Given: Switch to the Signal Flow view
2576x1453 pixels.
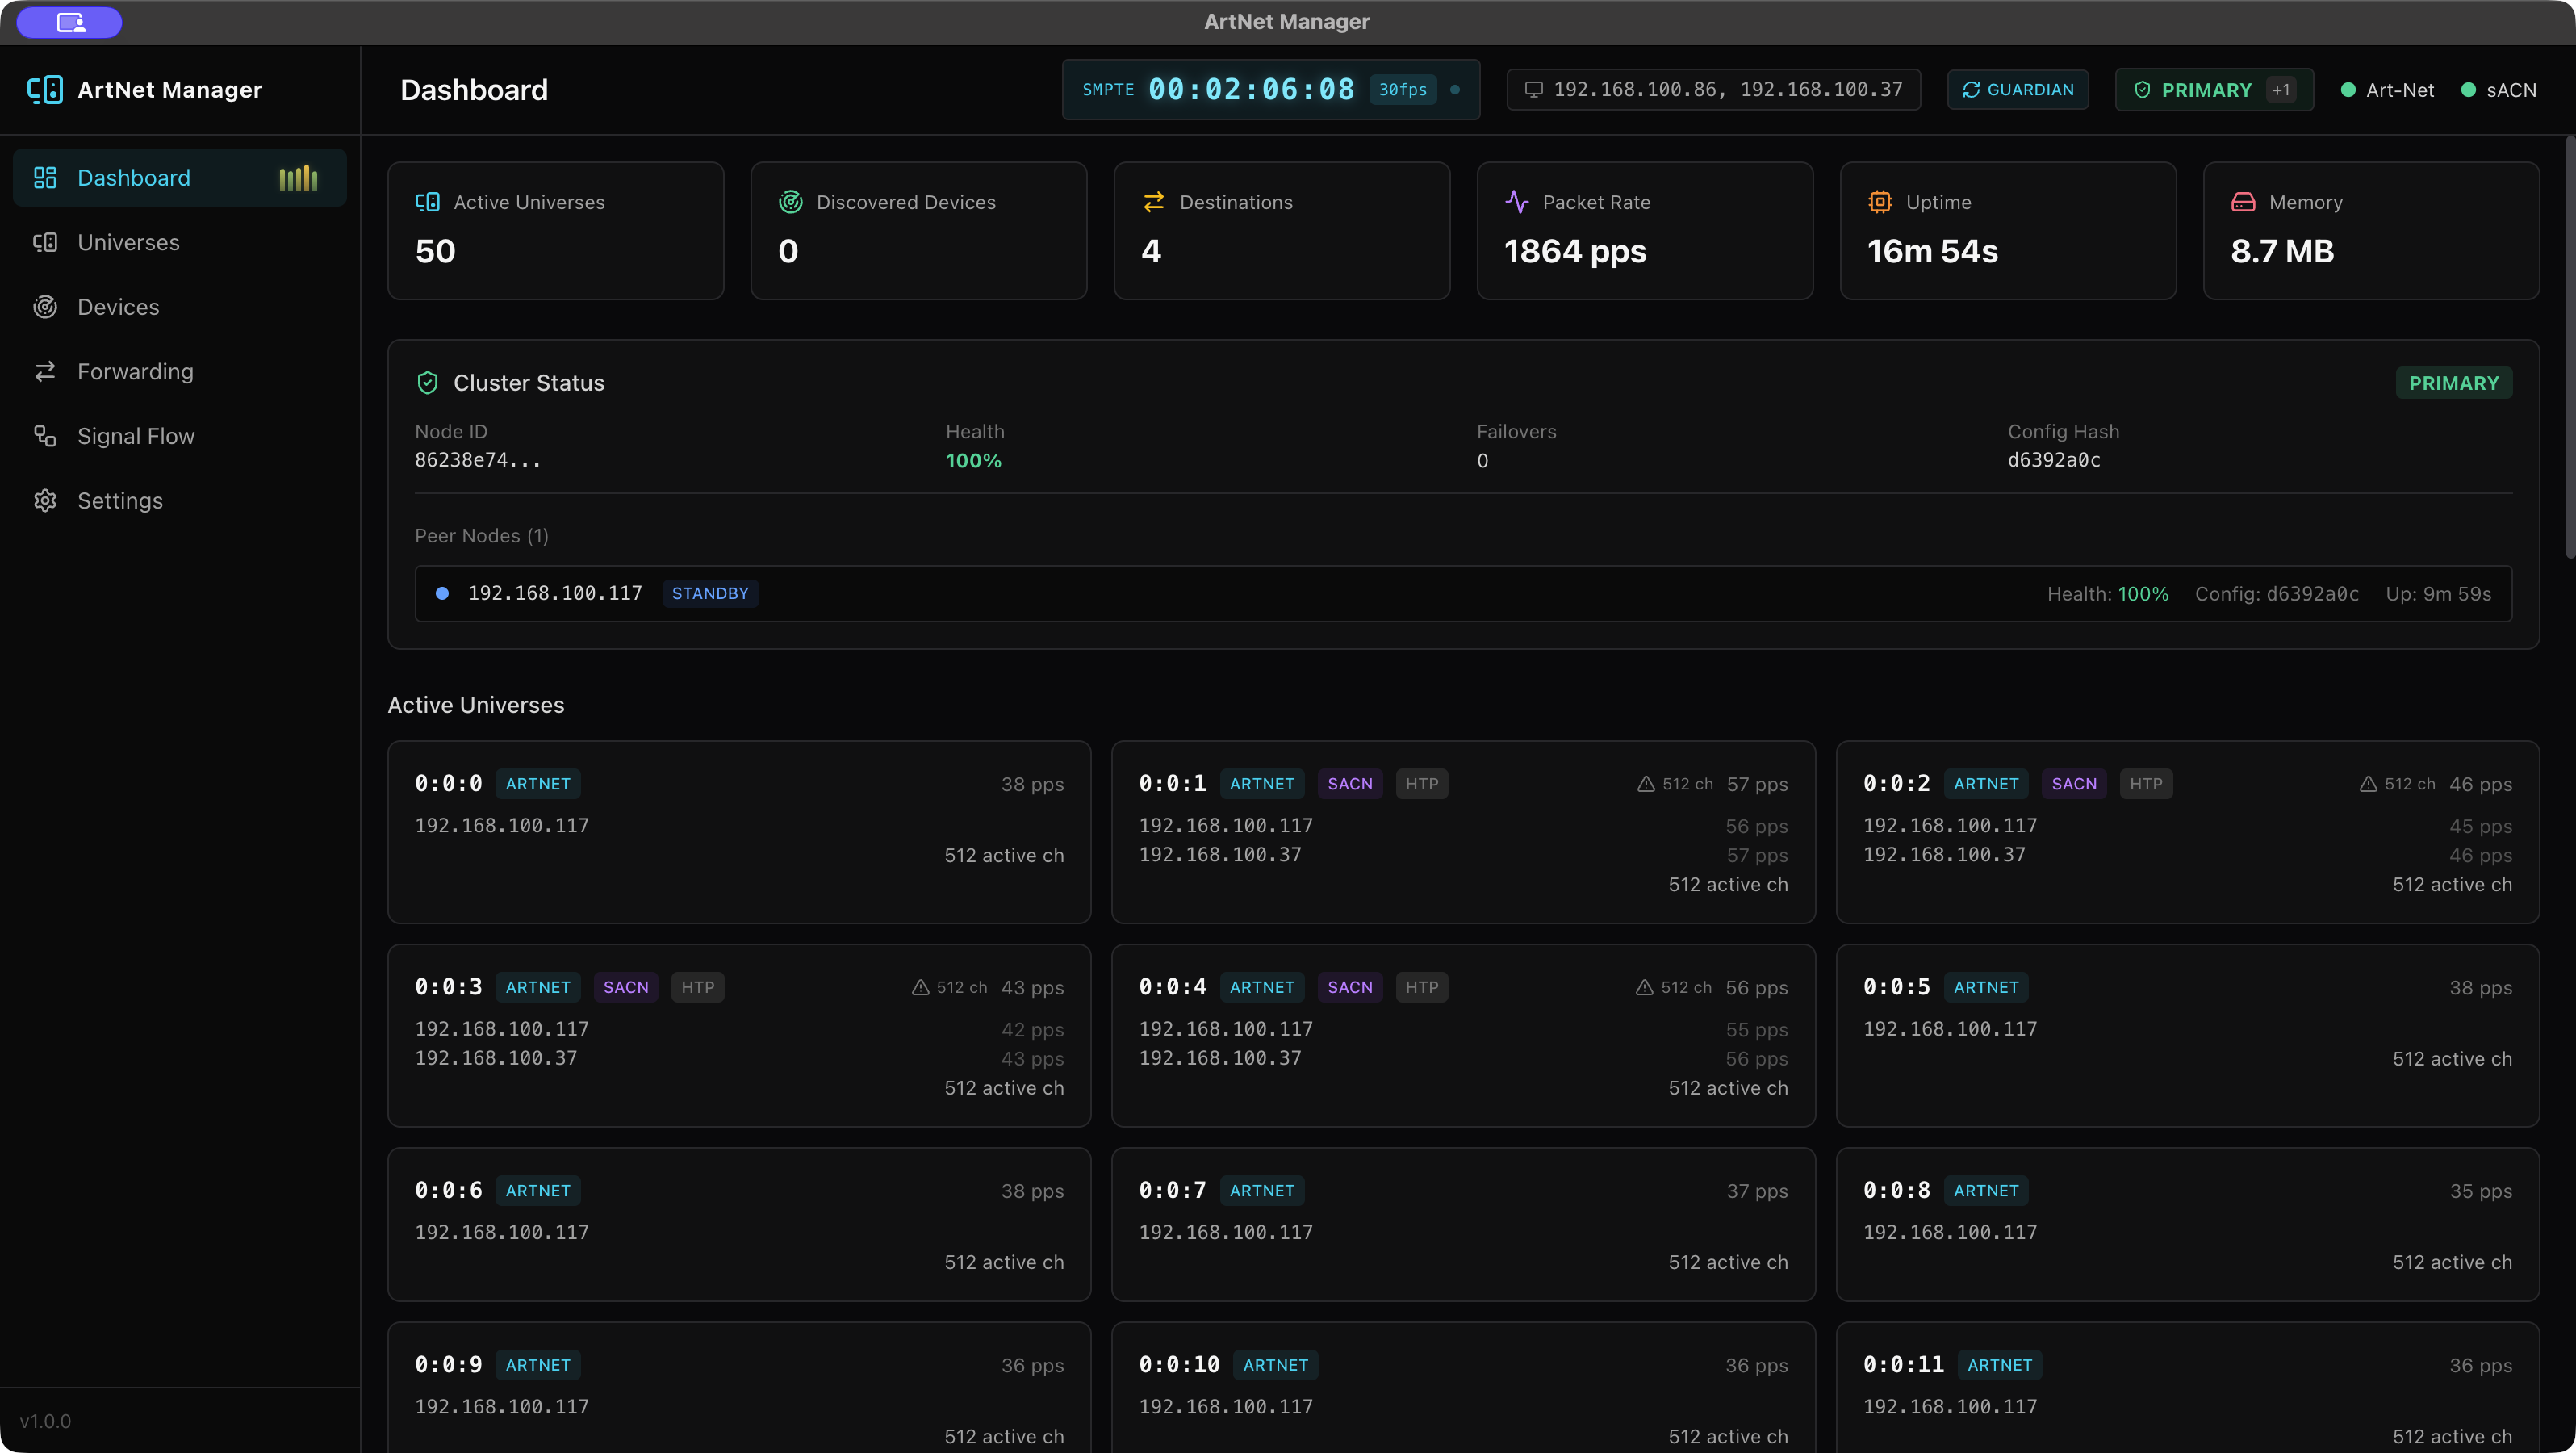Looking at the screenshot, I should pos(180,436).
